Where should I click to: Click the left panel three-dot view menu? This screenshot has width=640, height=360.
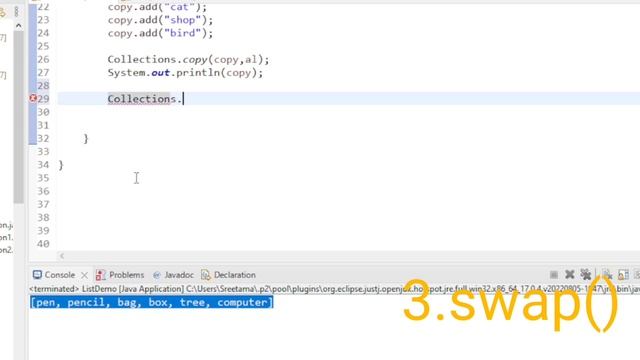click(16, 11)
